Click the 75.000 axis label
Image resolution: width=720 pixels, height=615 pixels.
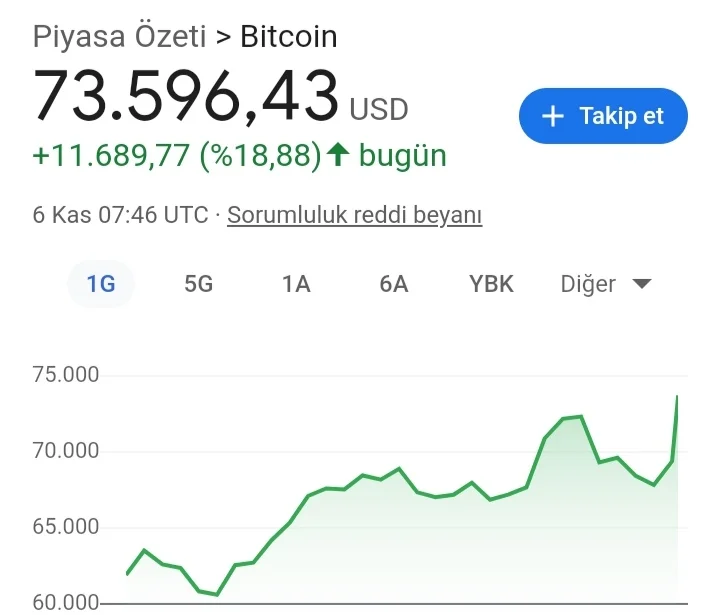tap(66, 375)
